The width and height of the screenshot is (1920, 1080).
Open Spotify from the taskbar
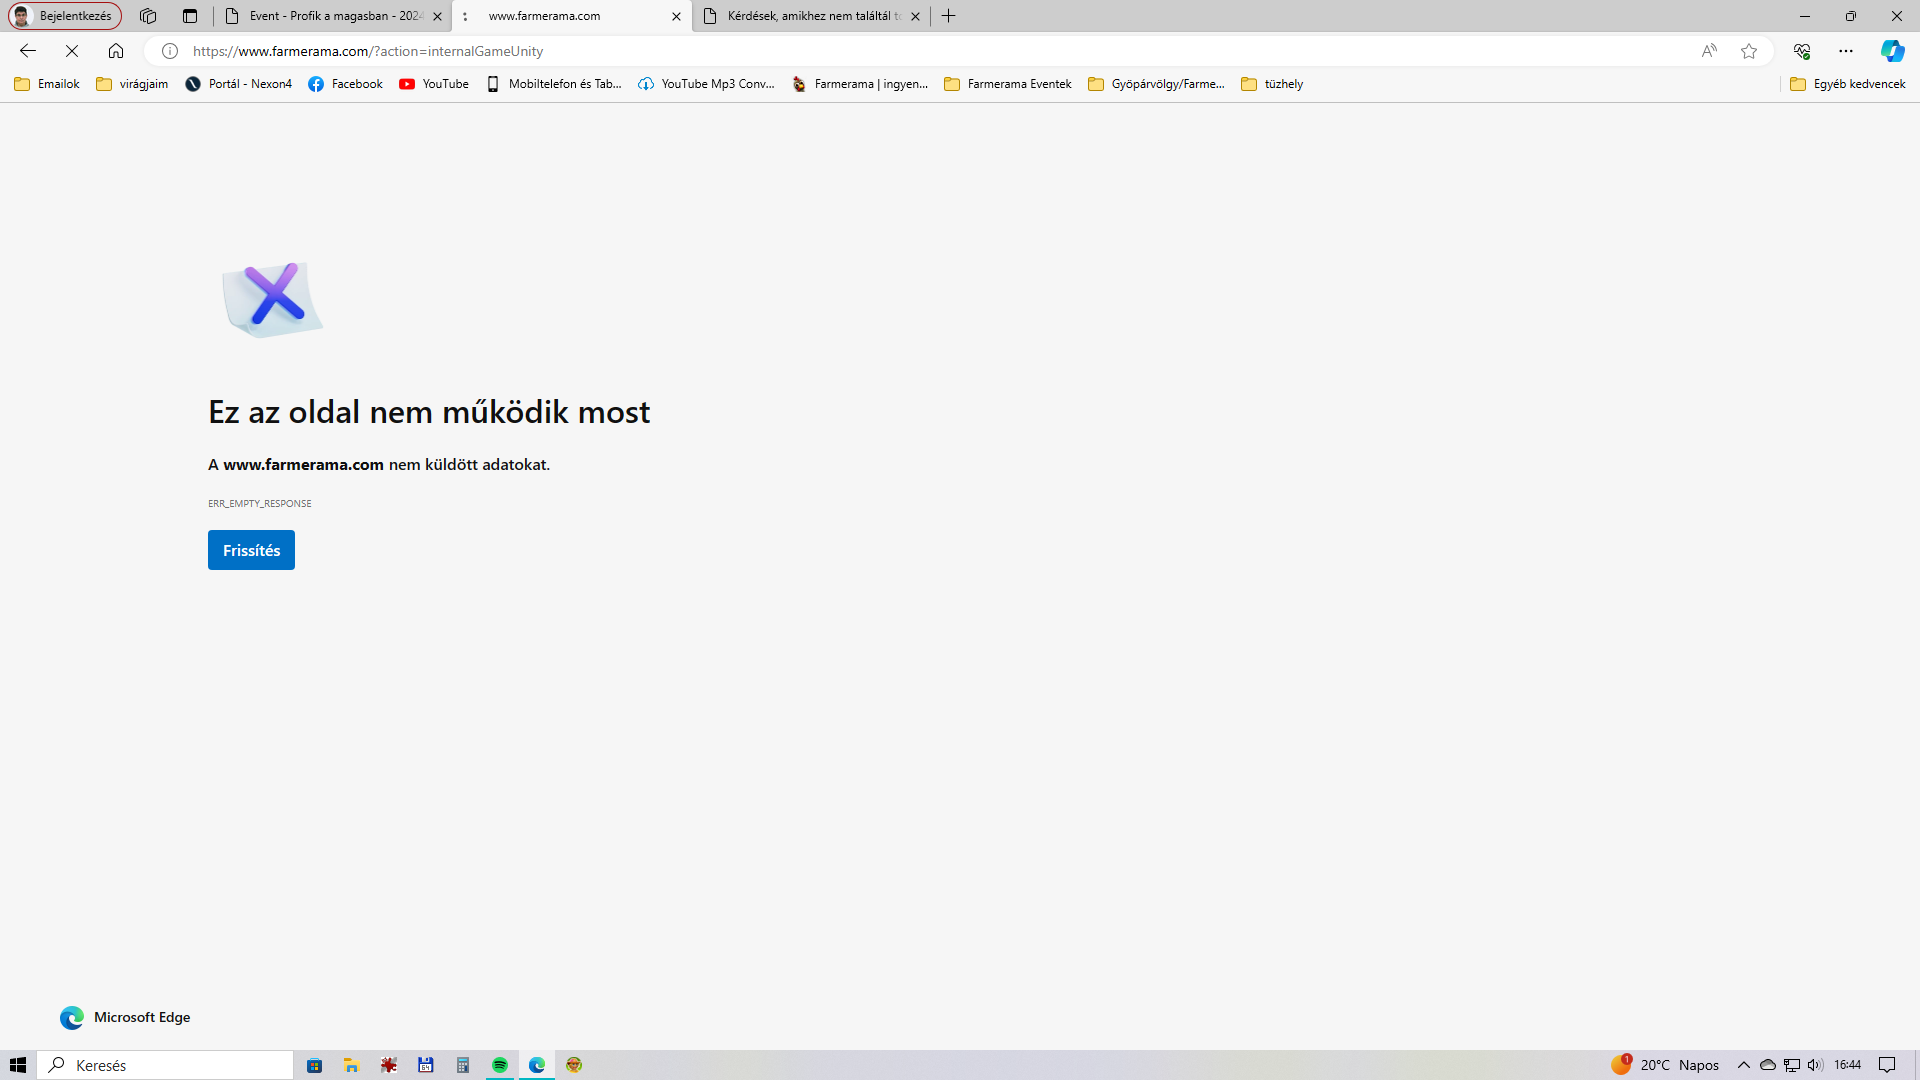(500, 1065)
